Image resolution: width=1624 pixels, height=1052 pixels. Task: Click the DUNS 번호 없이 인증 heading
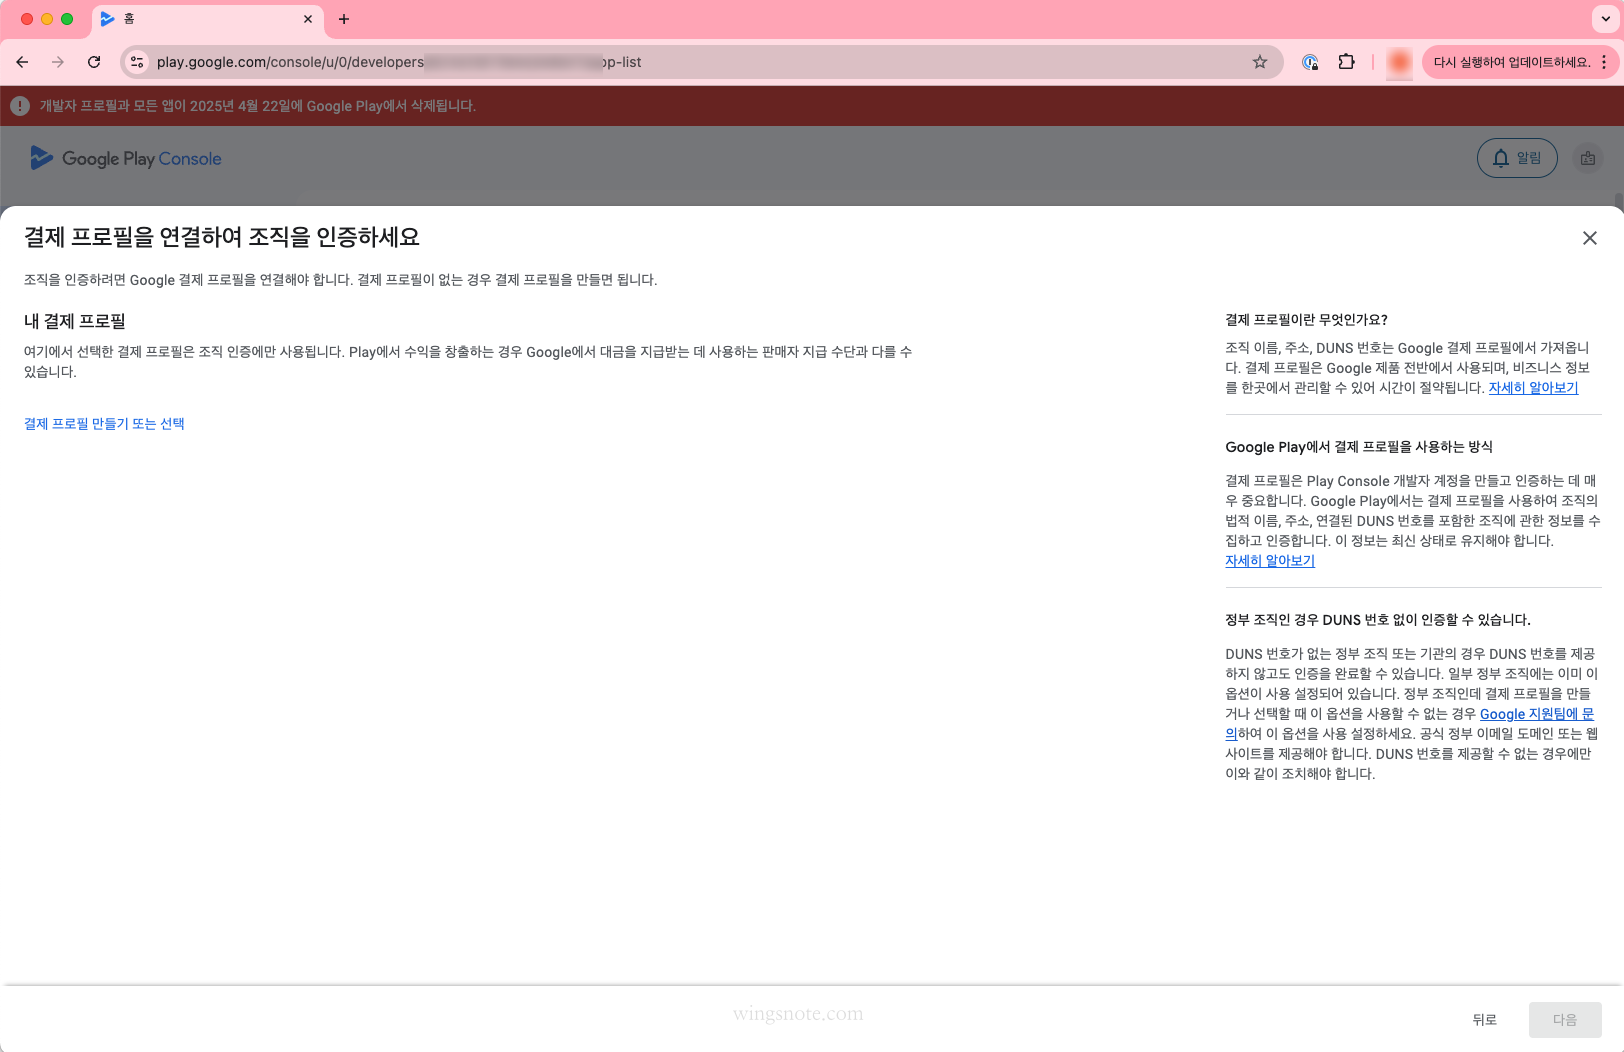pos(1378,620)
